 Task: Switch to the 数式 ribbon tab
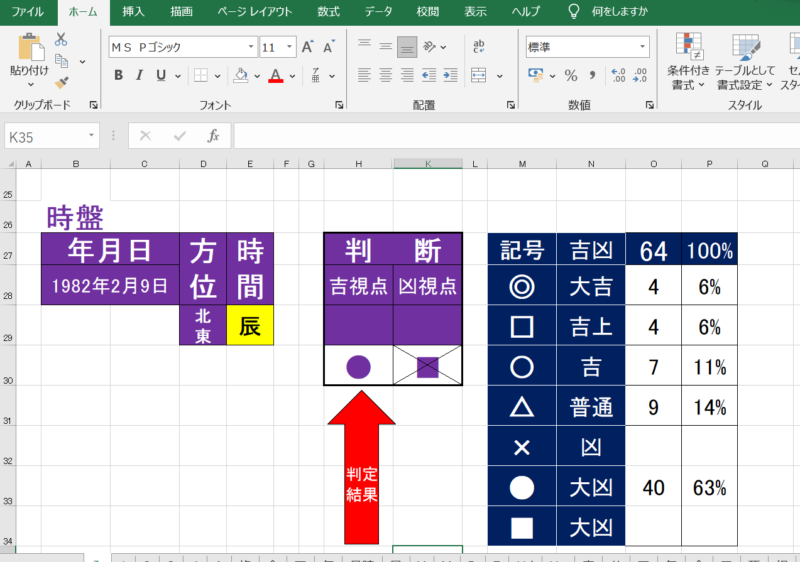pos(328,12)
